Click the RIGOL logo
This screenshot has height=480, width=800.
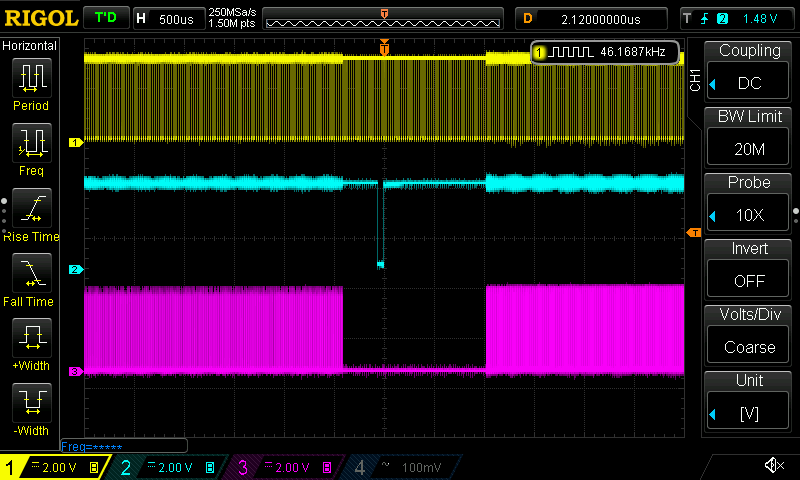(41, 19)
